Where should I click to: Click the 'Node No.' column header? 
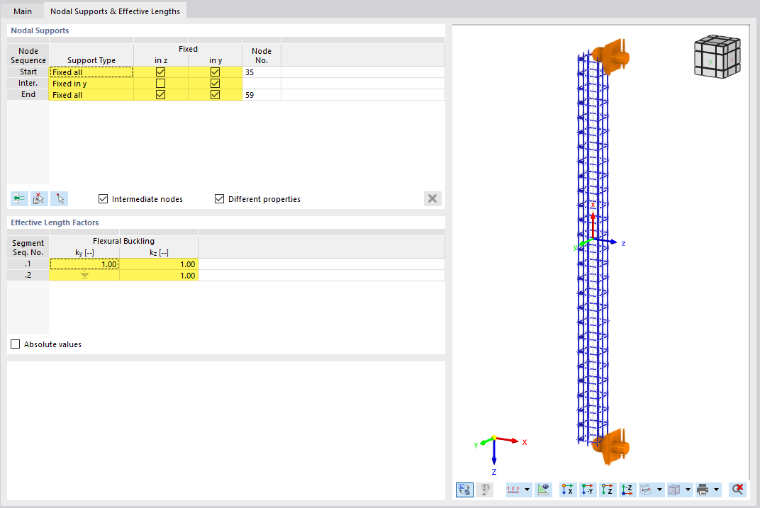coord(262,55)
